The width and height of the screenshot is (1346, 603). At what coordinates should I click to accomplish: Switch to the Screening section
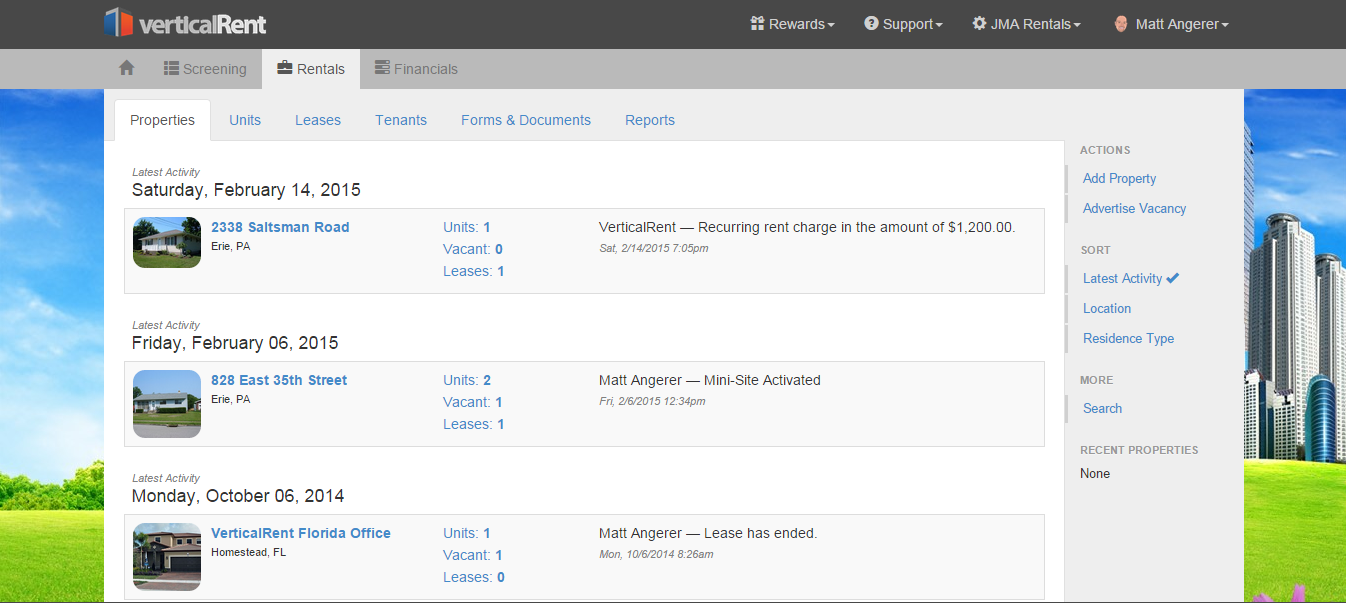205,69
